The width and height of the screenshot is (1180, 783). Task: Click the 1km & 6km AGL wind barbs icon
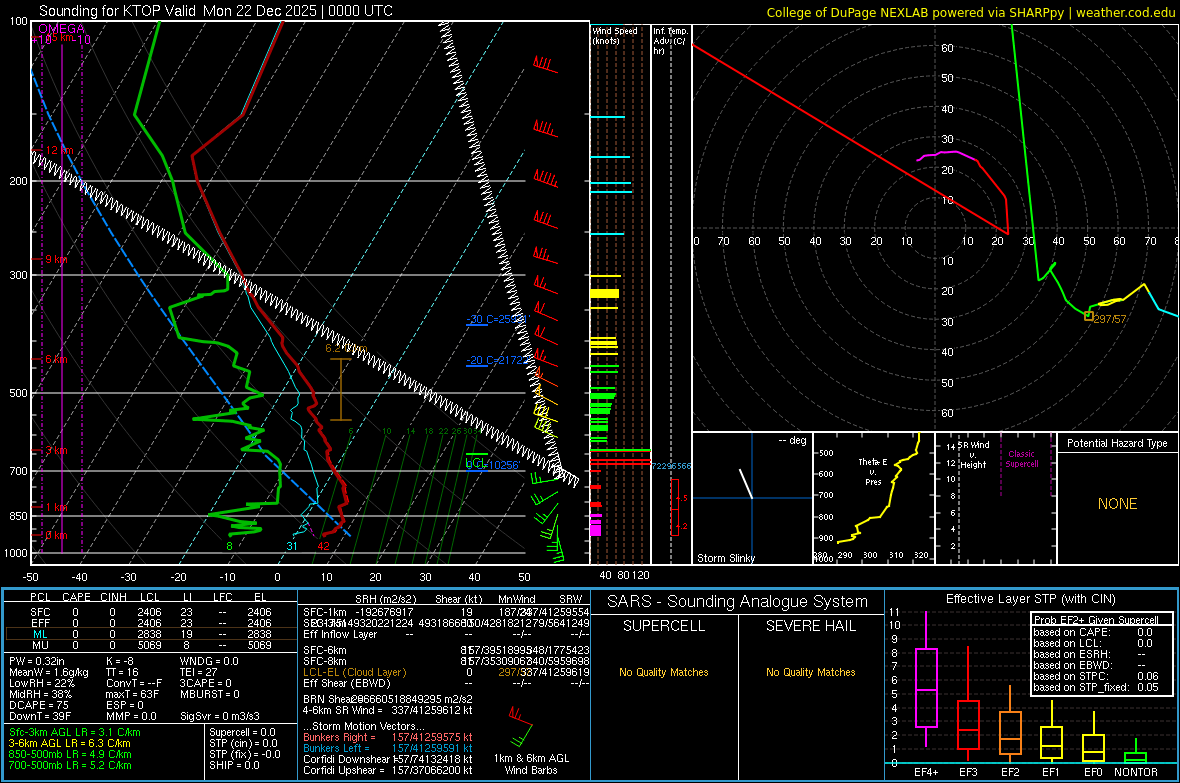click(x=520, y=726)
